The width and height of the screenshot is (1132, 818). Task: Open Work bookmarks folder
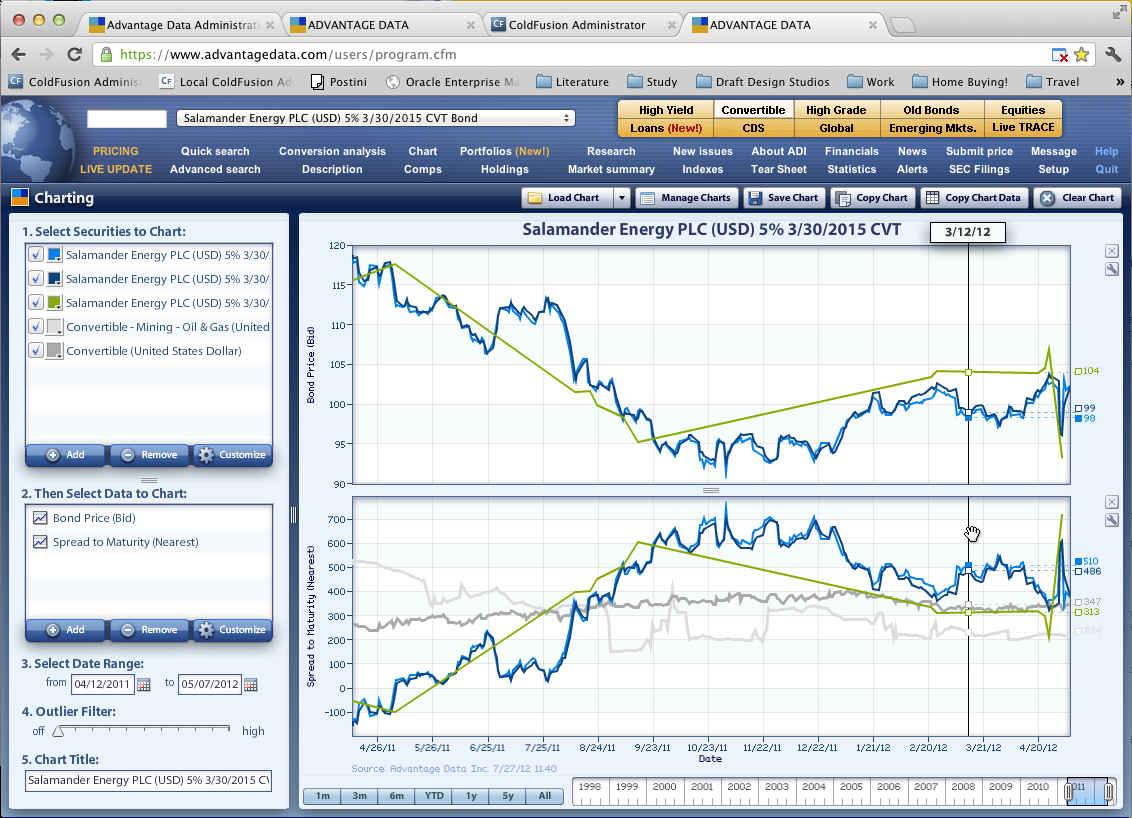point(871,82)
